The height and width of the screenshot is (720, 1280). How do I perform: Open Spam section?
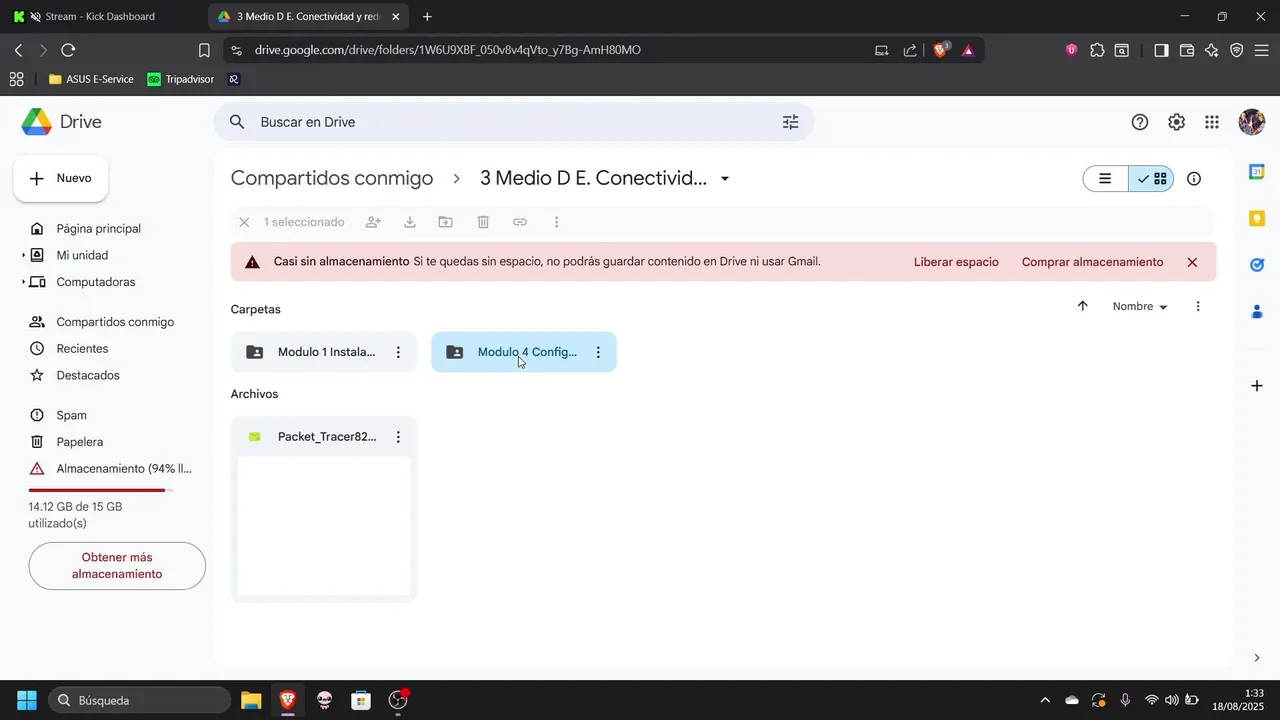click(x=71, y=415)
